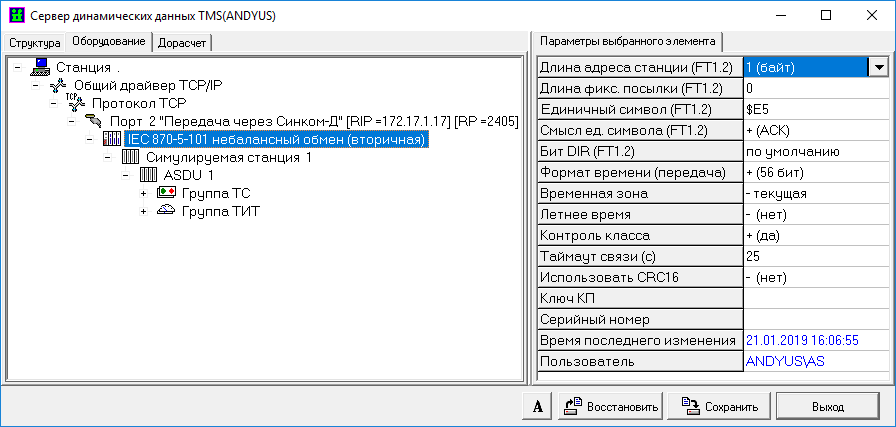Click the Симулируемая станция 1 icon

130,158
